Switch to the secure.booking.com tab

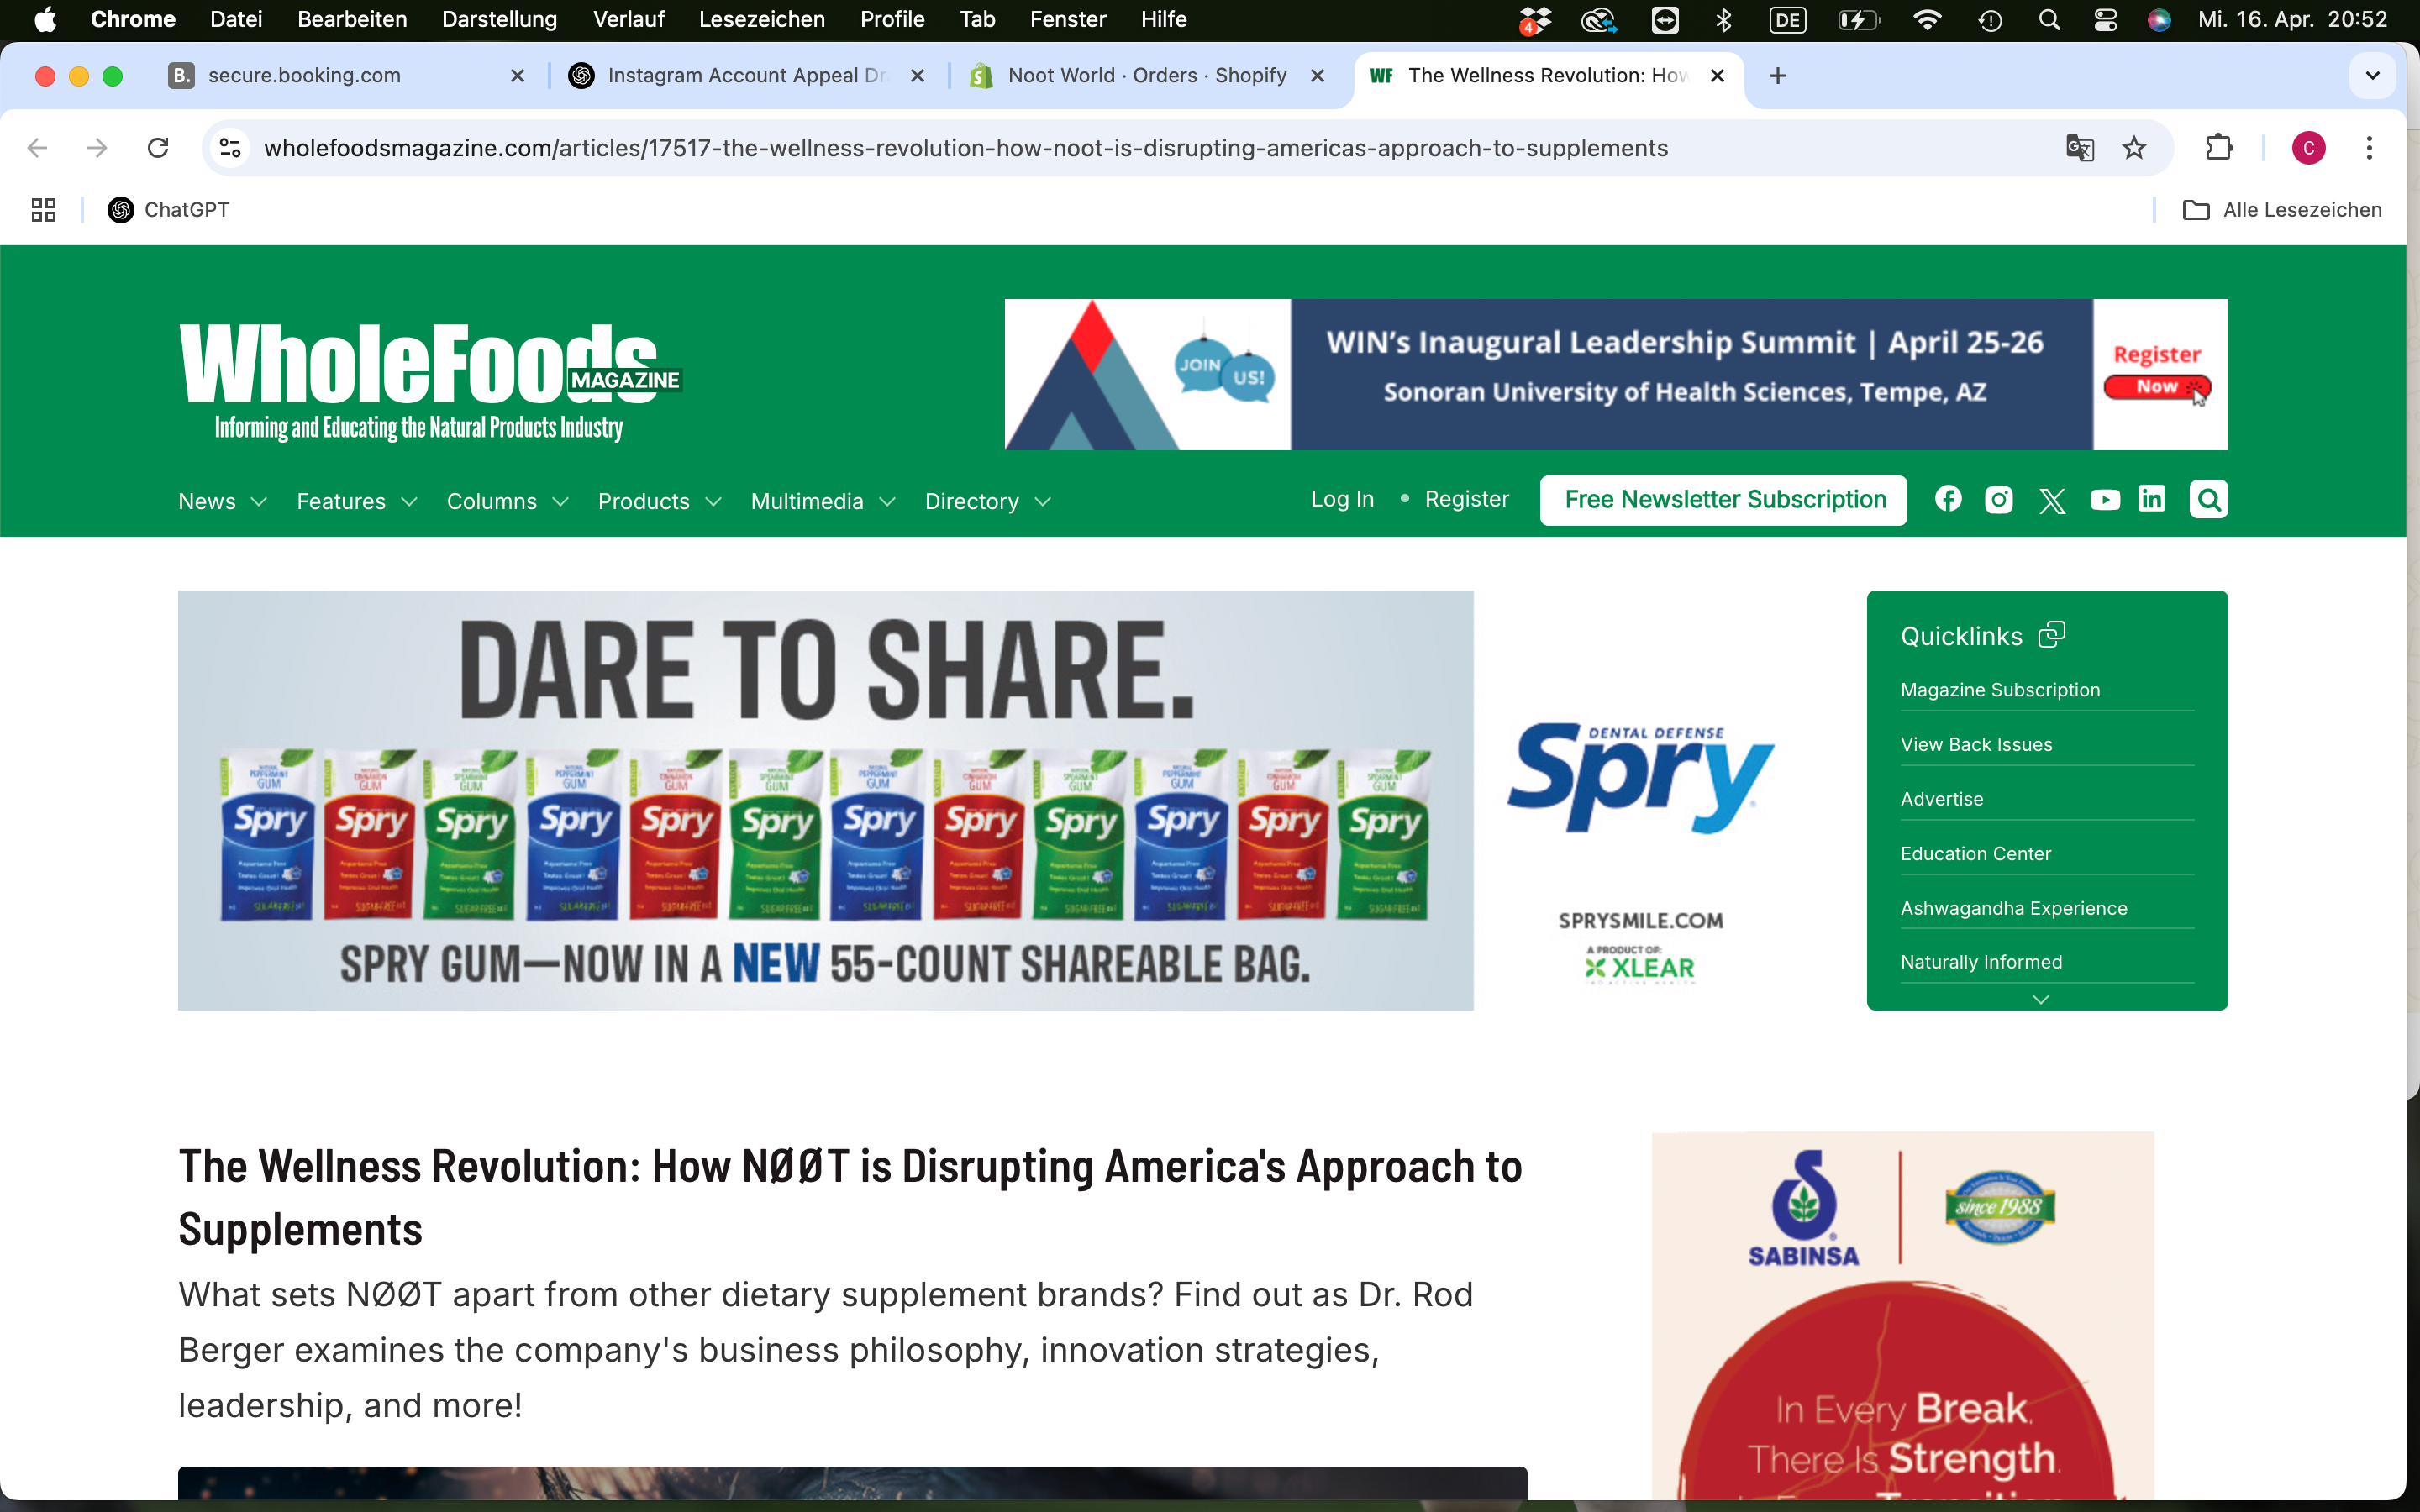pos(346,76)
